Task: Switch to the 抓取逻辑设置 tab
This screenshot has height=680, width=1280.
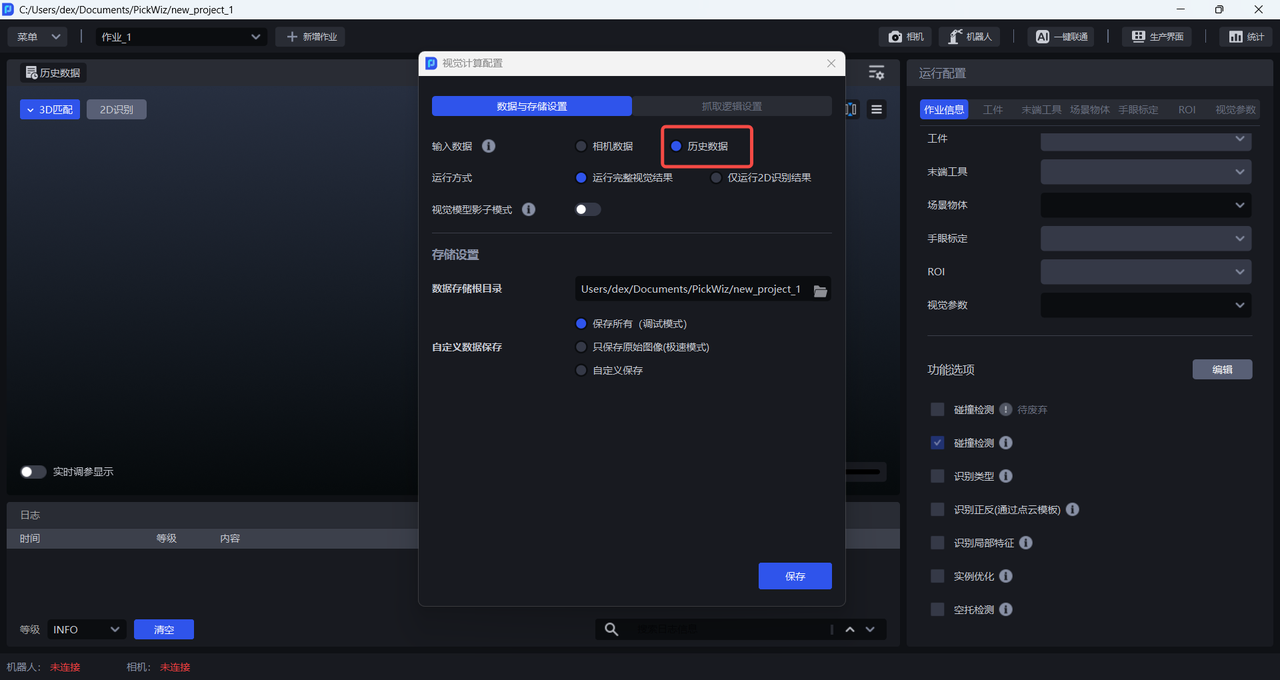Action: point(731,106)
